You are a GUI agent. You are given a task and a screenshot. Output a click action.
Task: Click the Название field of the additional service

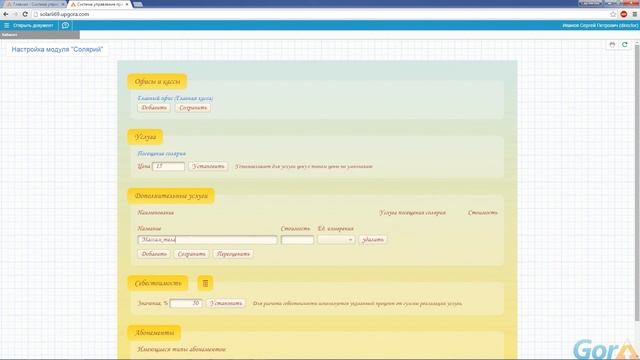207,240
